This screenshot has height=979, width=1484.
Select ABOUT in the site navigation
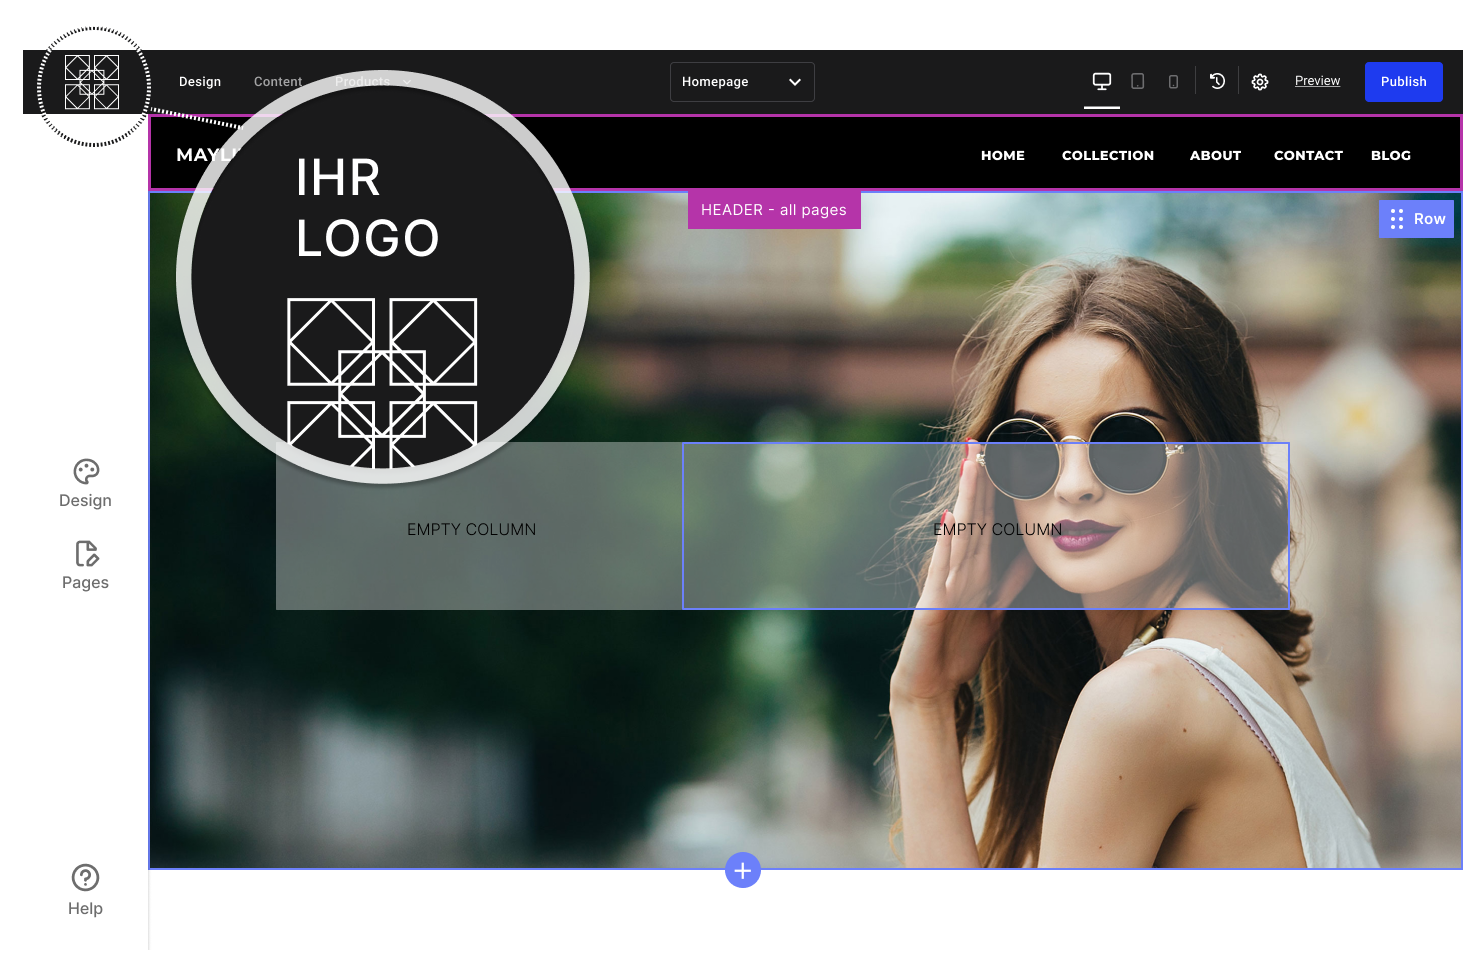(x=1216, y=155)
